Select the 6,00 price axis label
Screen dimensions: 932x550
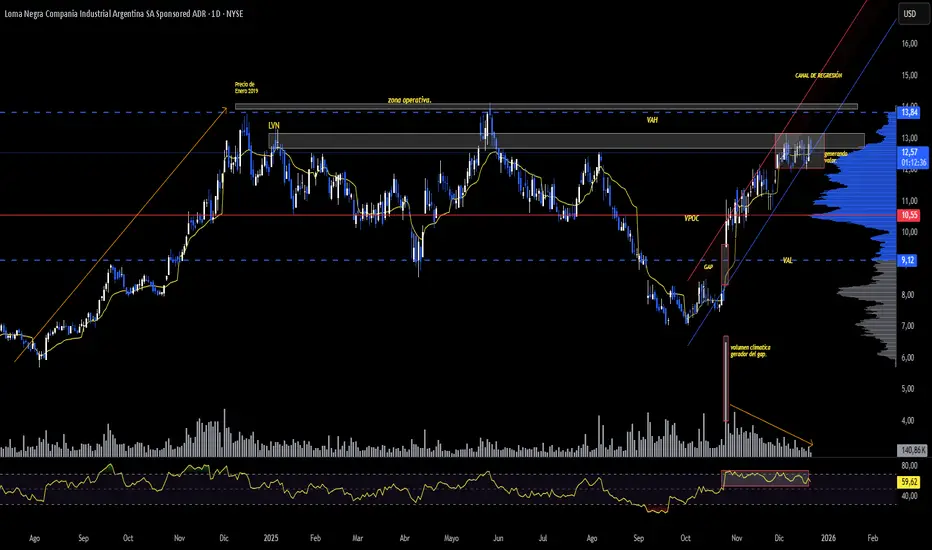pyautogui.click(x=908, y=357)
